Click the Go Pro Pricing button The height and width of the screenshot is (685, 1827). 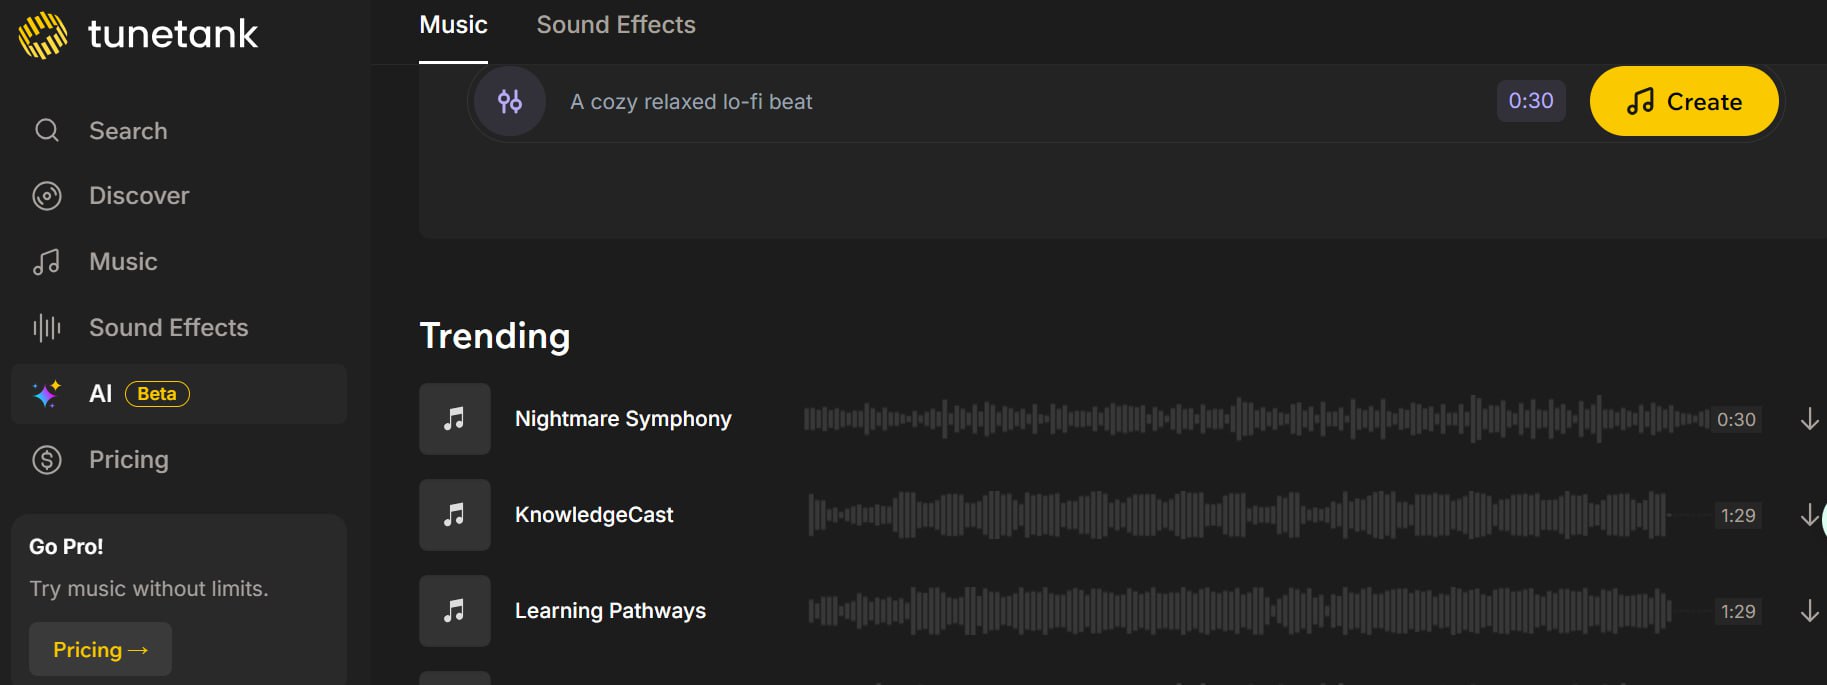tap(100, 650)
